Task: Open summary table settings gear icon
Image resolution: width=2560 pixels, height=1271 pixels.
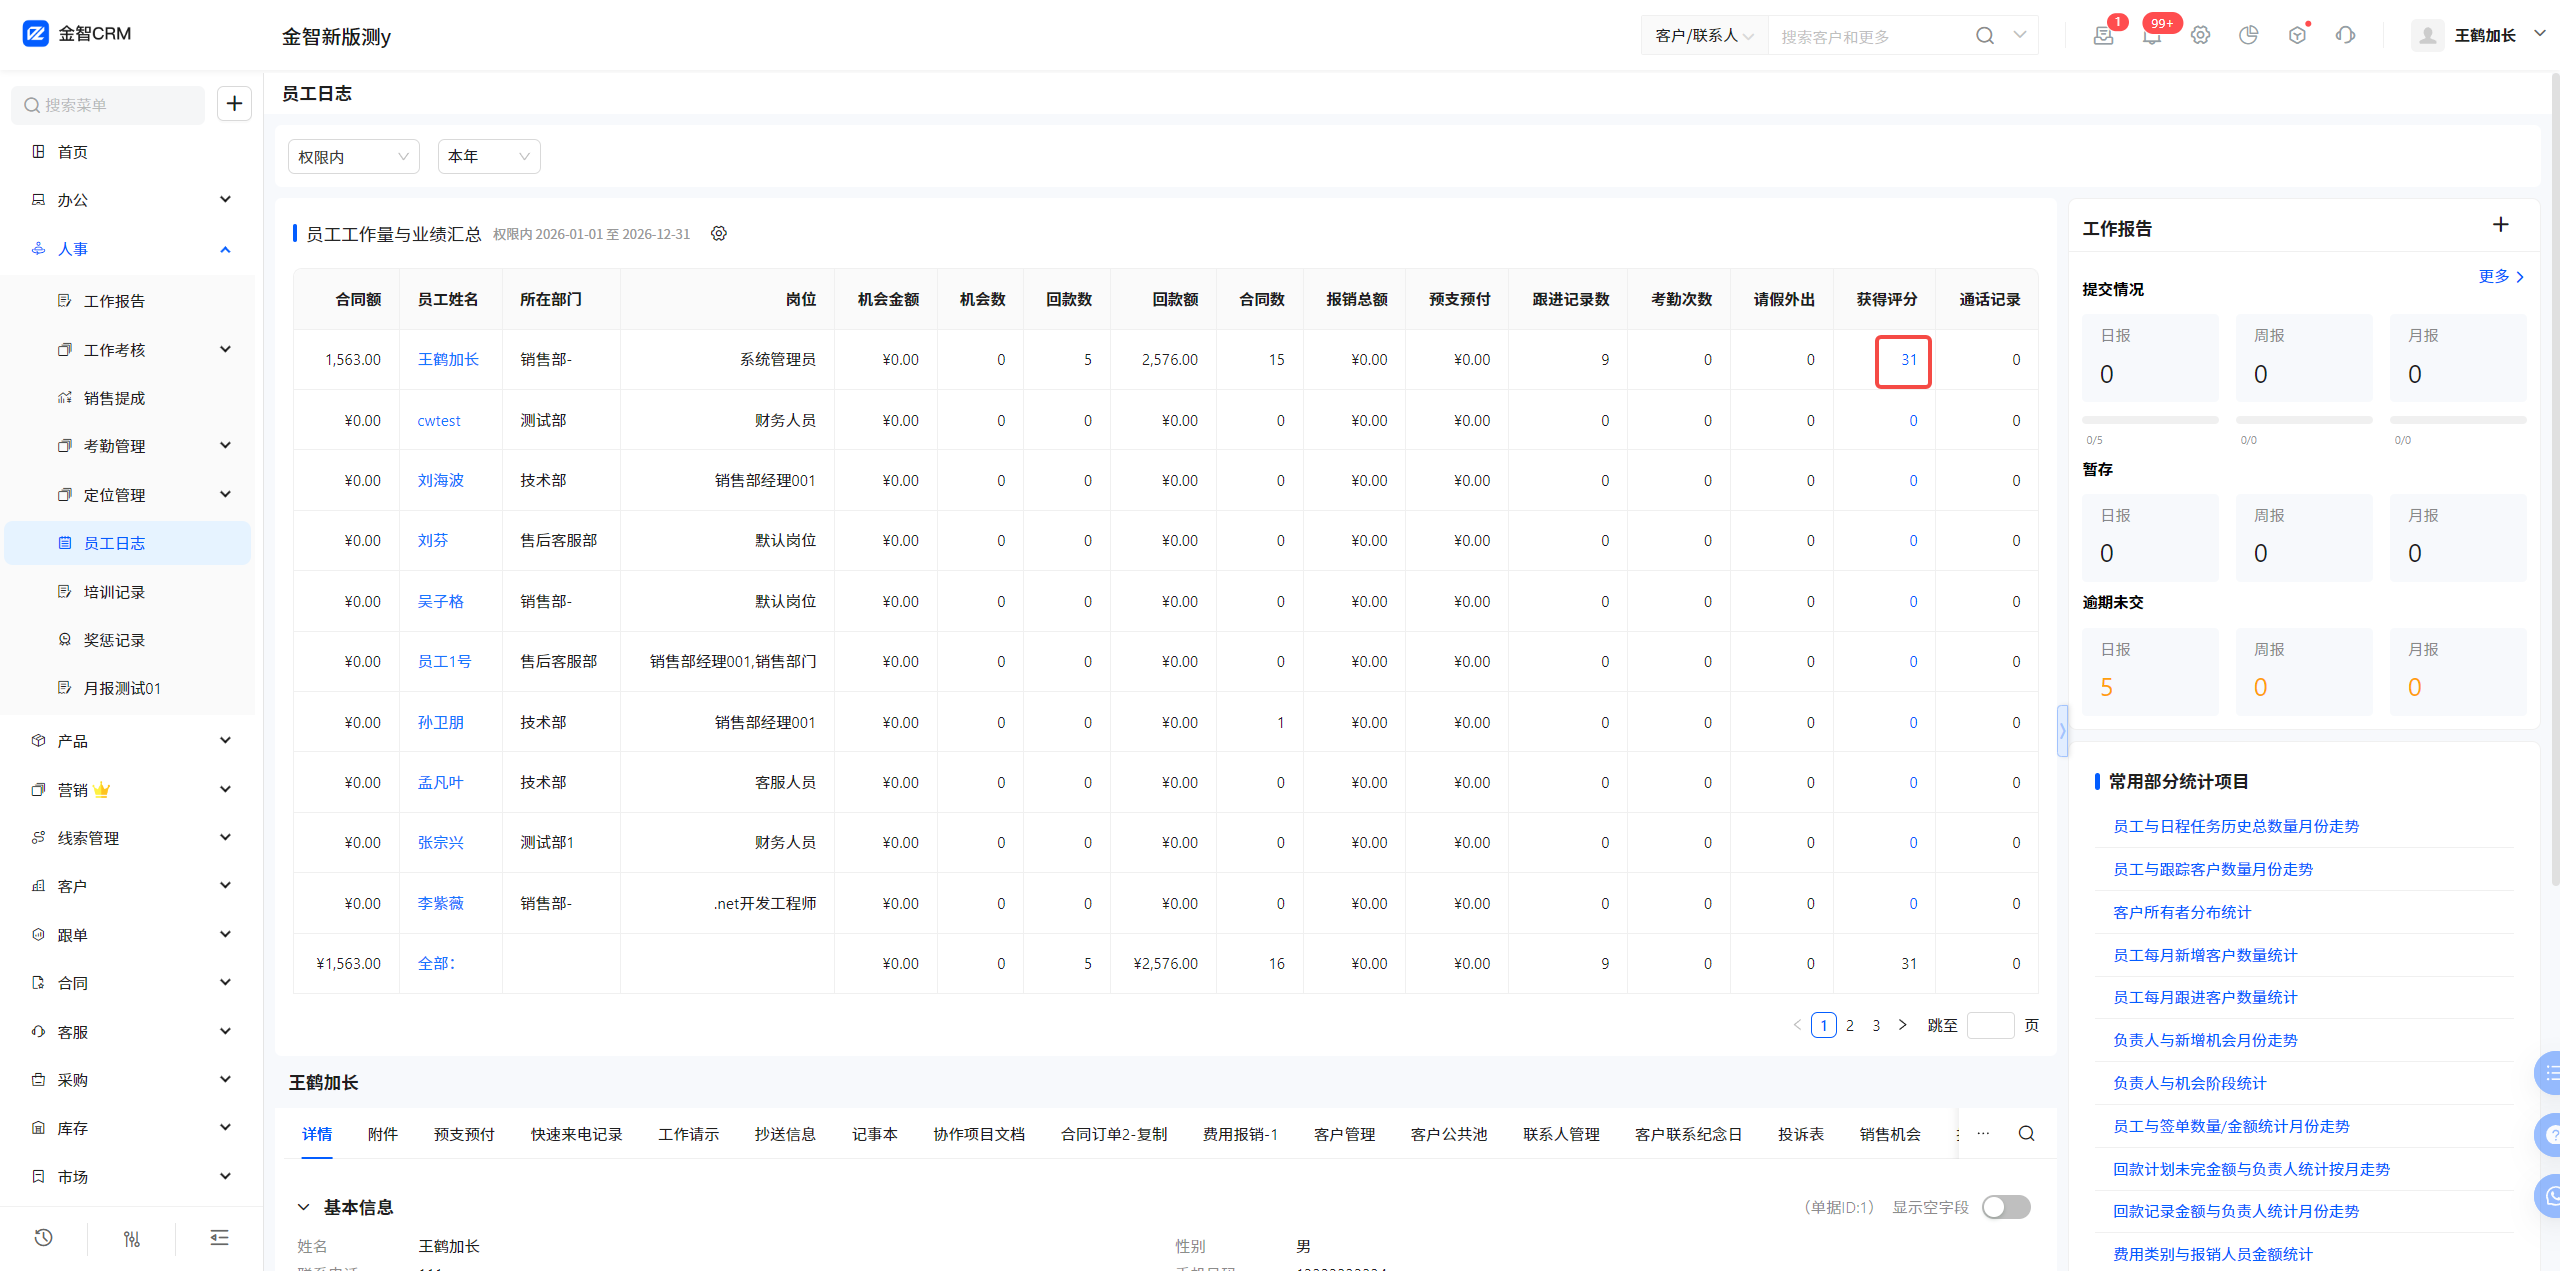Action: (719, 234)
